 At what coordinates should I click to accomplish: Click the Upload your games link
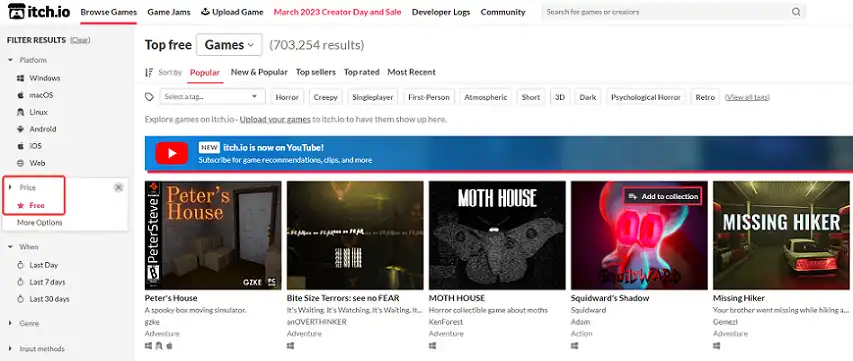pos(275,119)
